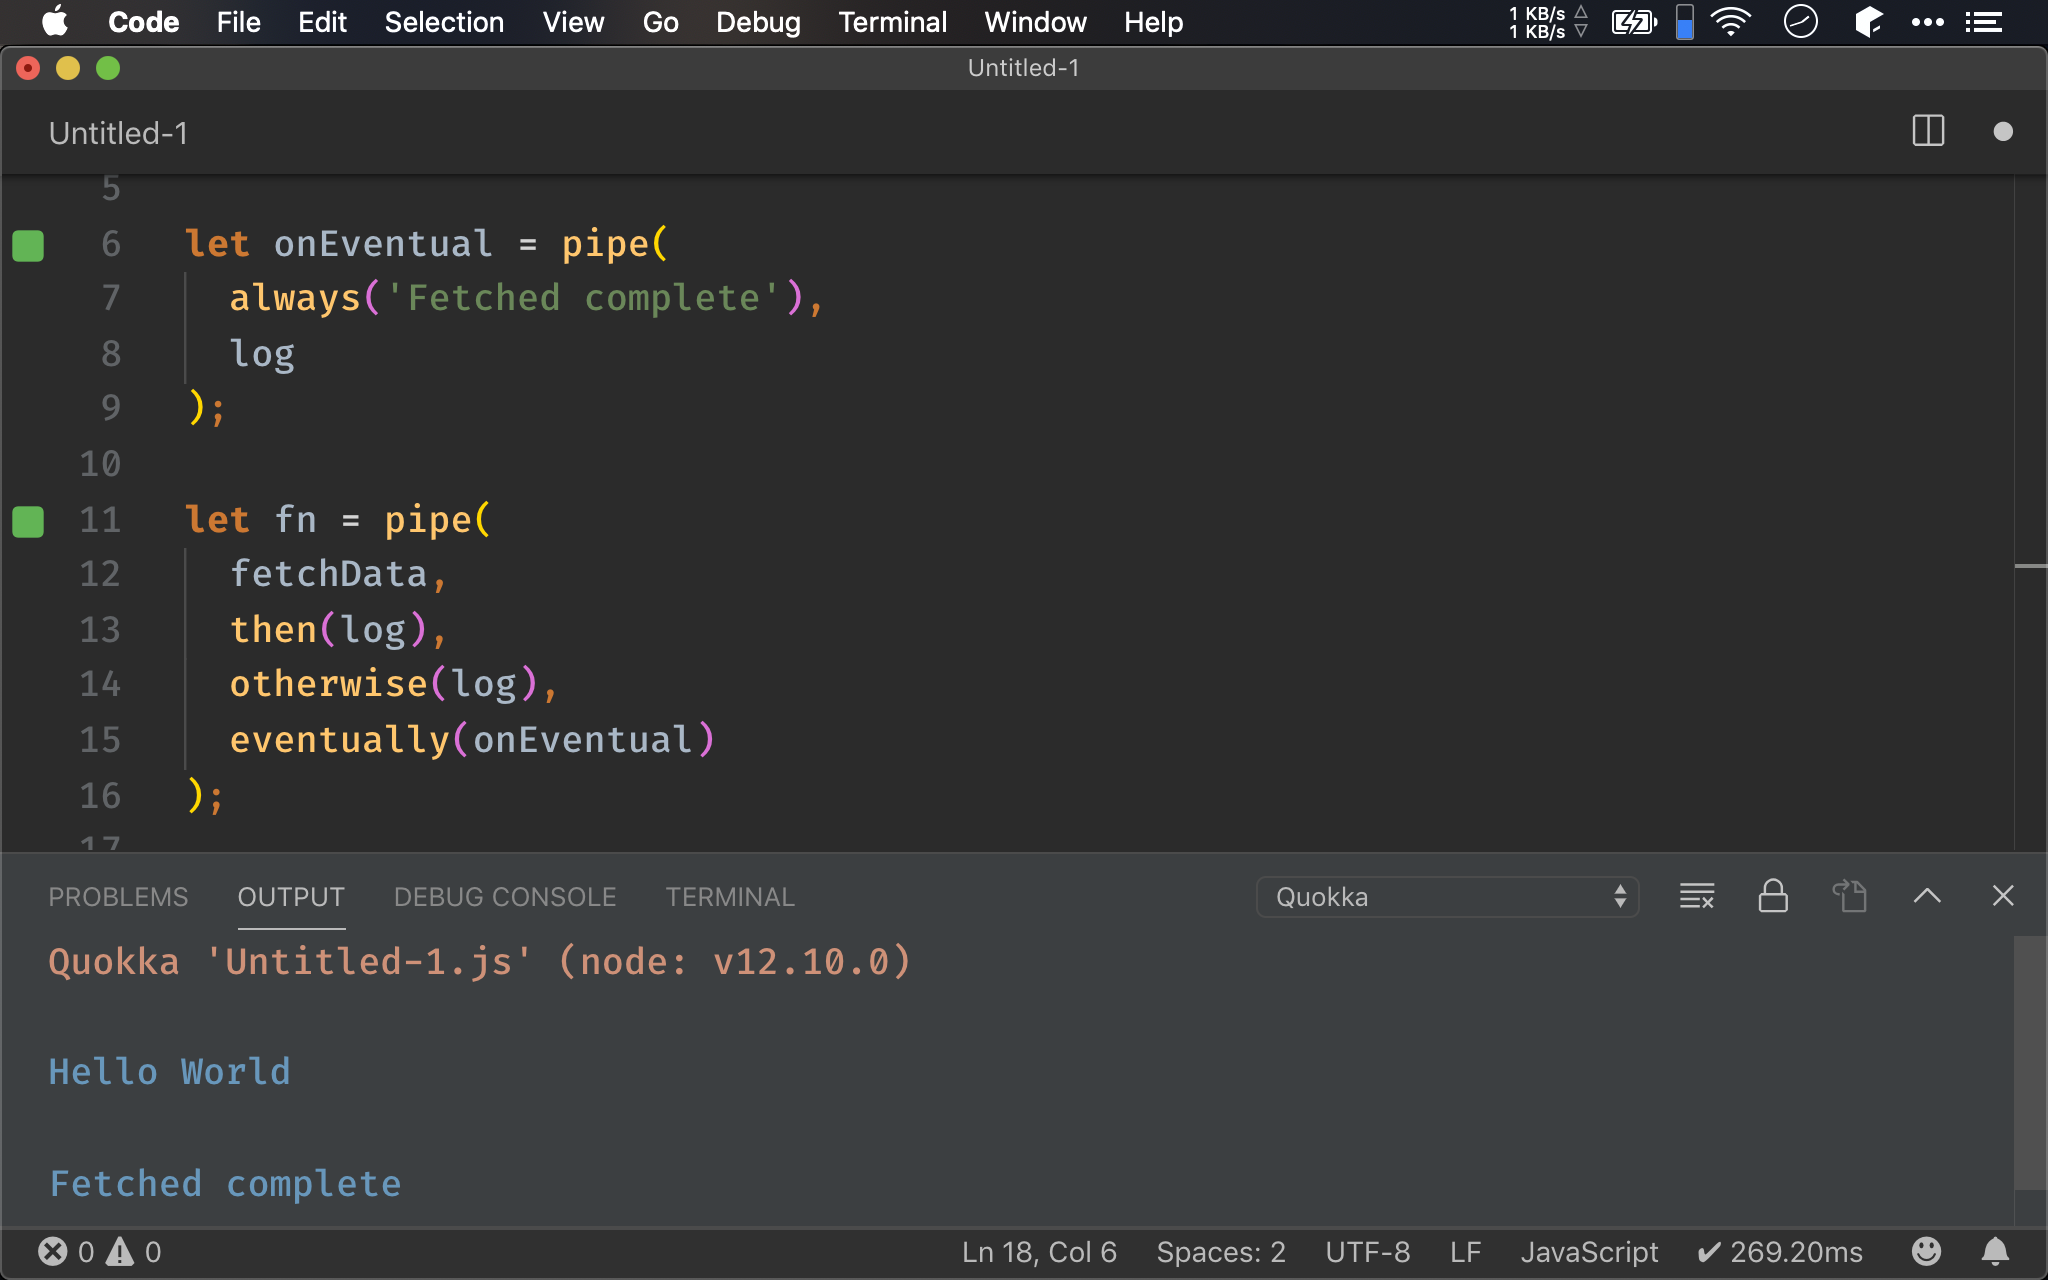2048x1280 pixels.
Task: Open the Code application menu
Action: point(143,22)
